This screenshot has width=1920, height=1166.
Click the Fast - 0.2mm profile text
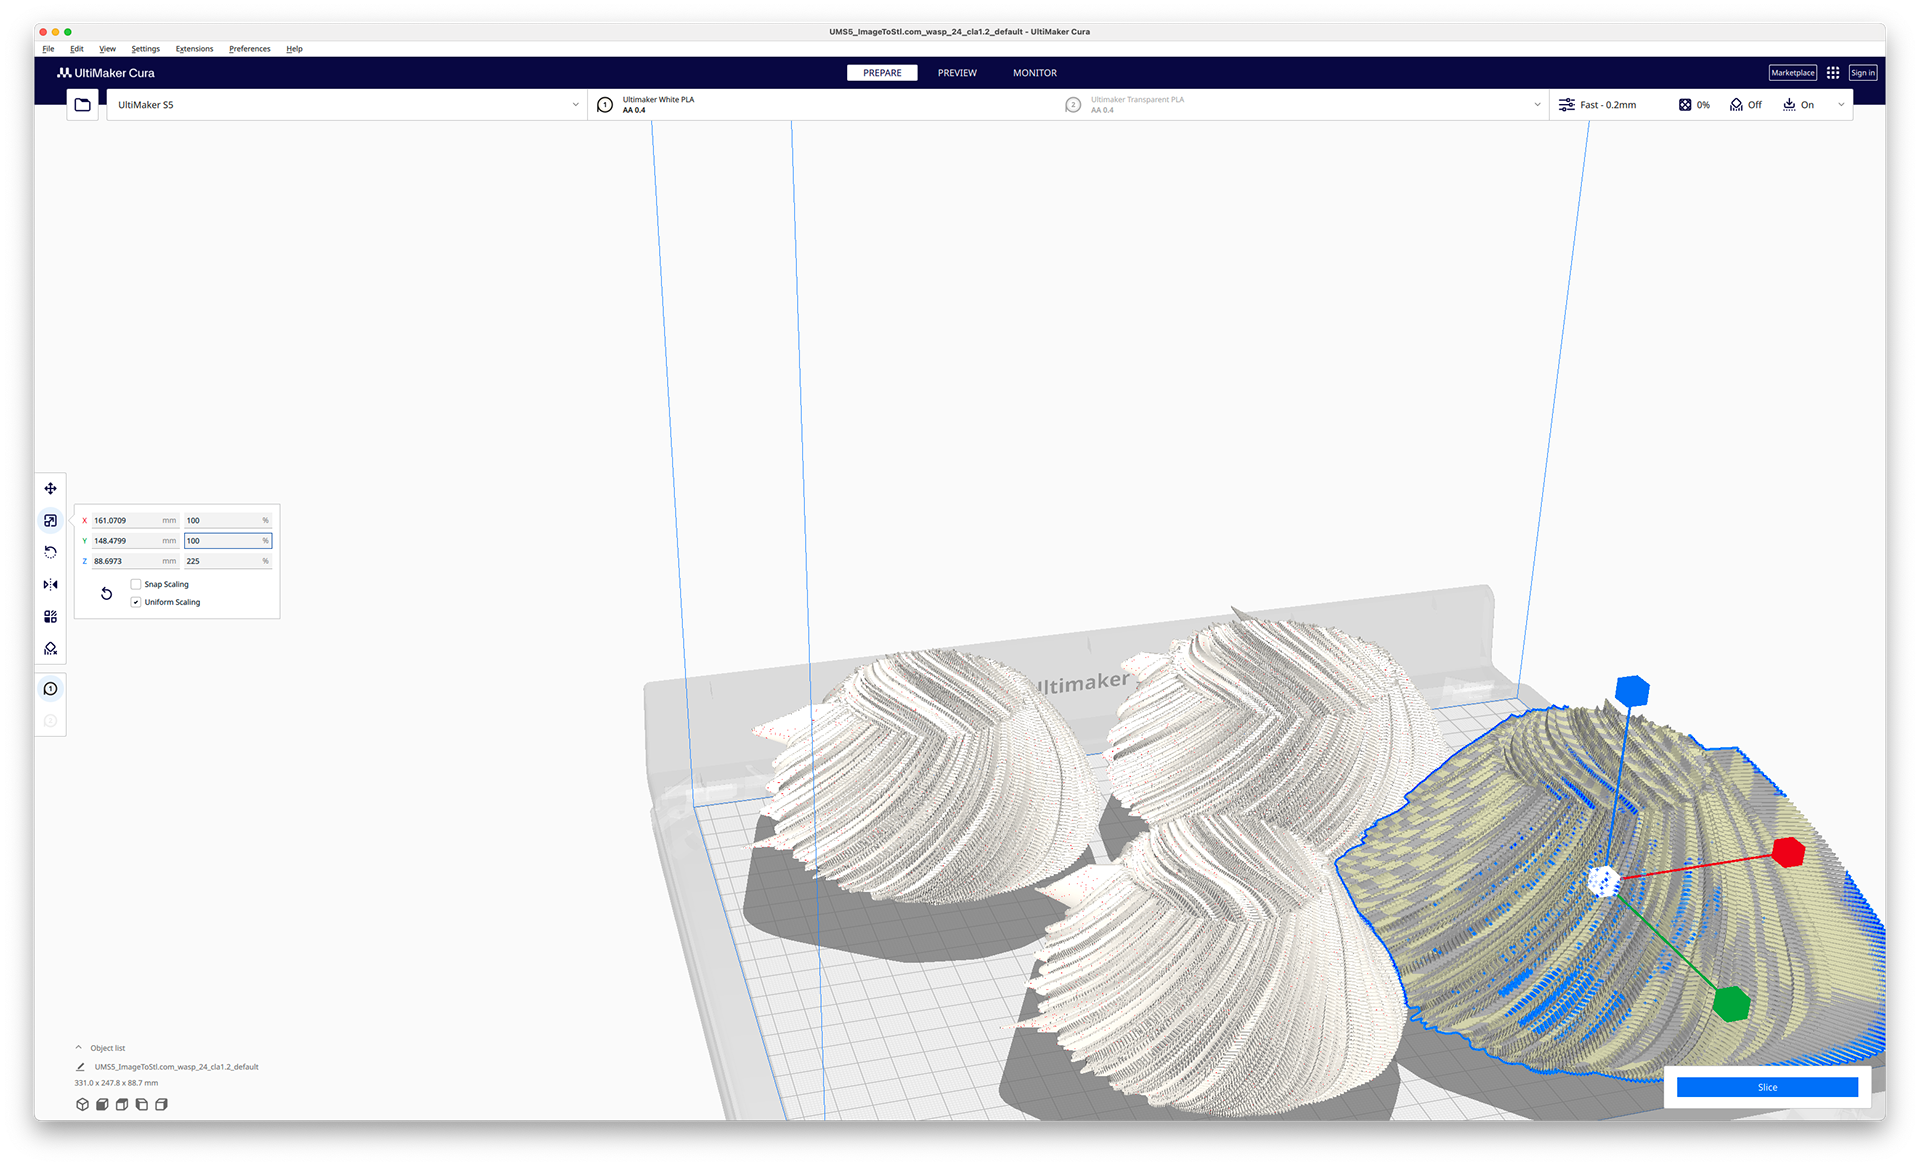[1608, 105]
